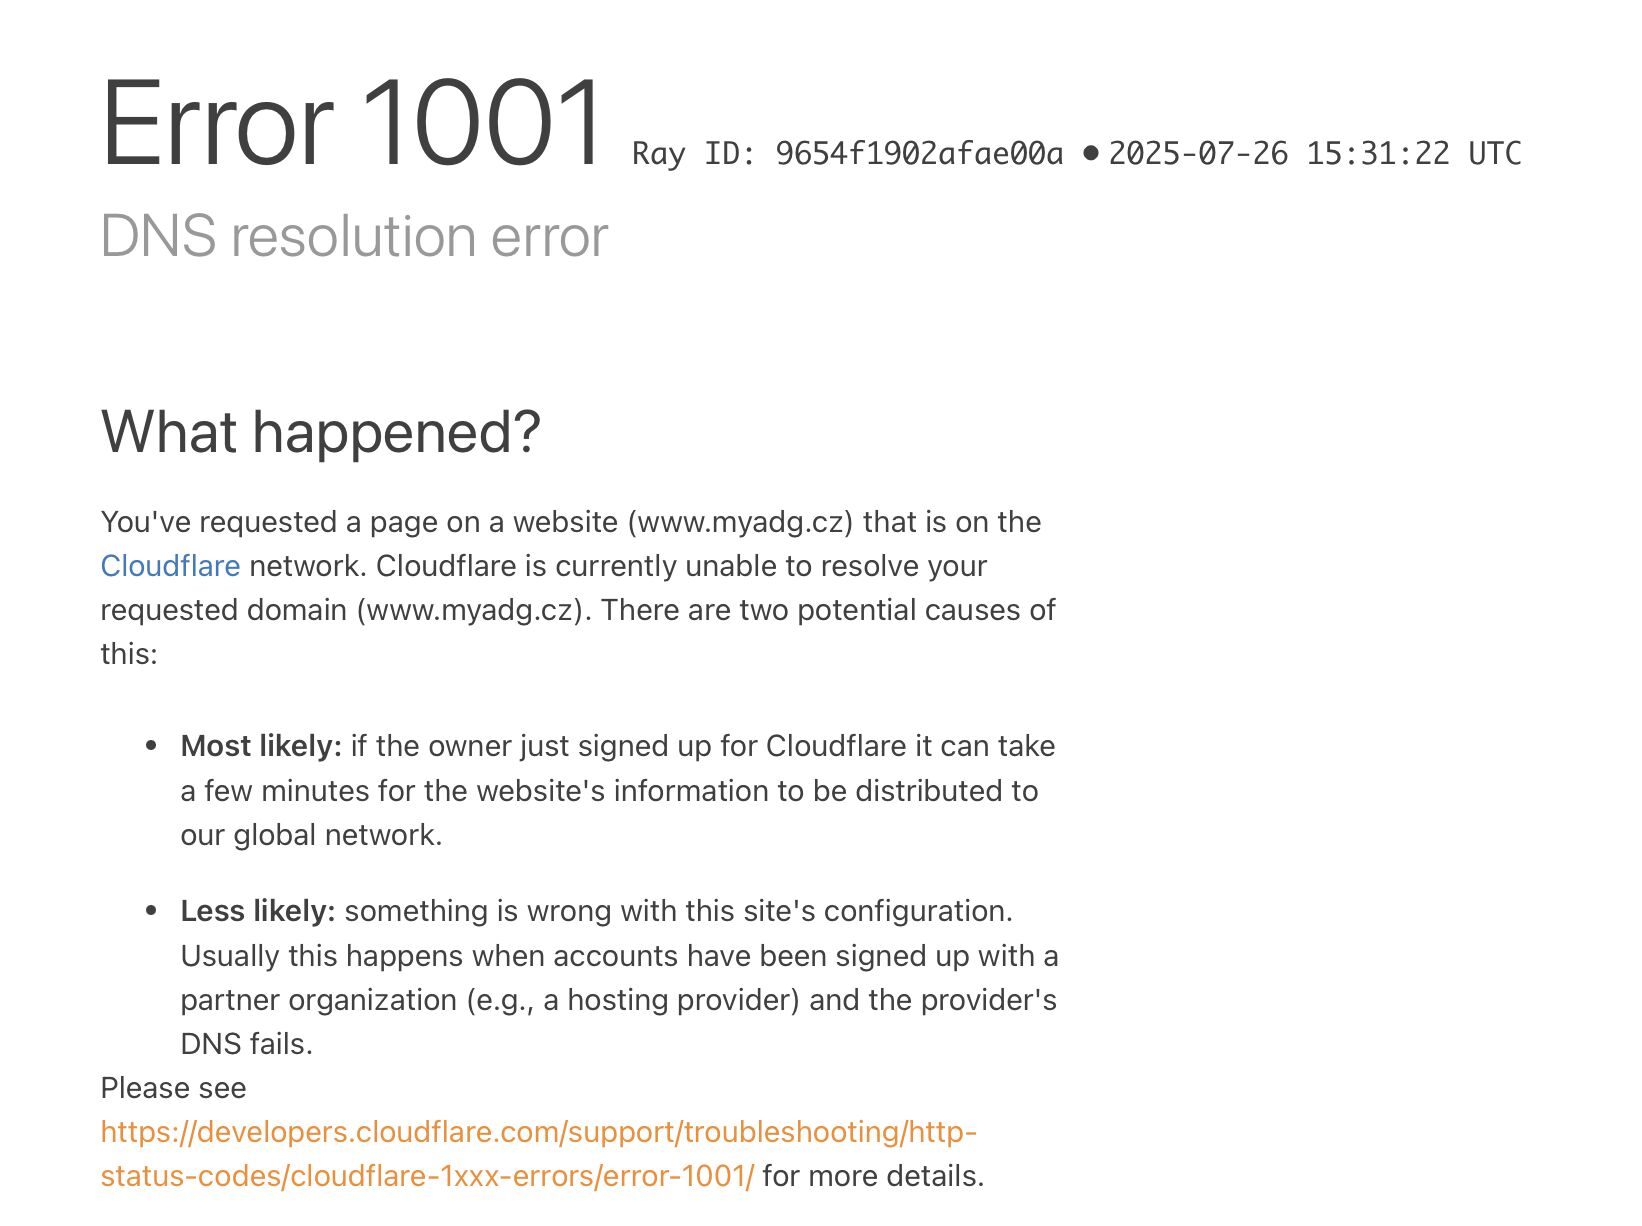Click the partner organization hosting provider line
The height and width of the screenshot is (1226, 1642).
coord(619,1000)
